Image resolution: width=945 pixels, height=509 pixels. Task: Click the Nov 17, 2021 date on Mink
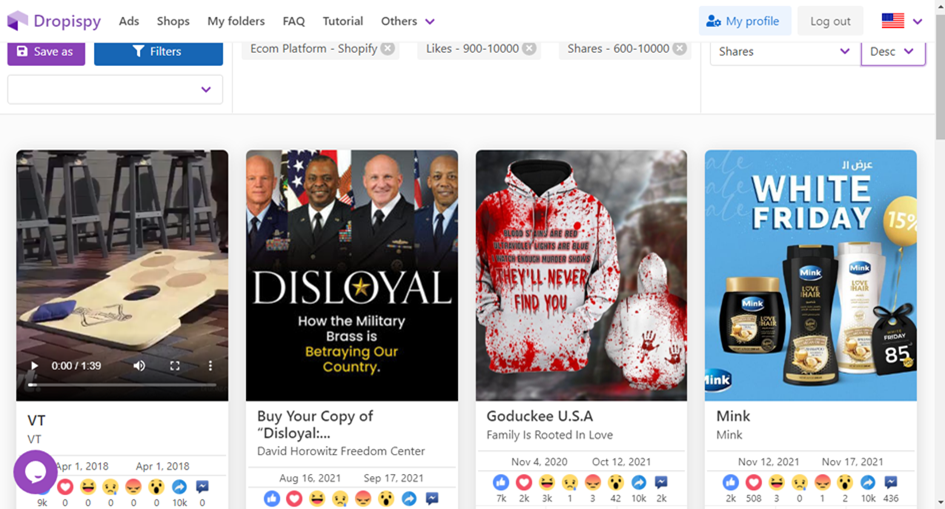click(x=852, y=462)
